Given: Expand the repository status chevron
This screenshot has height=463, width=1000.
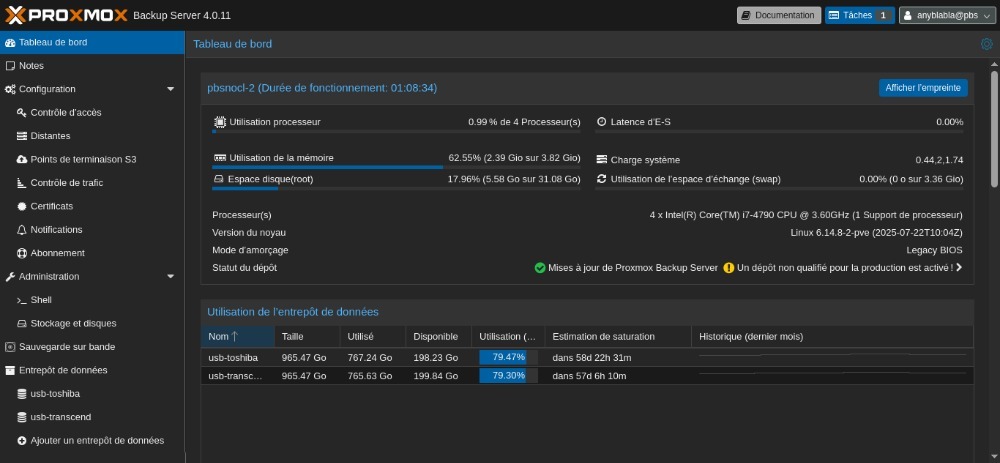Looking at the screenshot, I should [x=959, y=268].
